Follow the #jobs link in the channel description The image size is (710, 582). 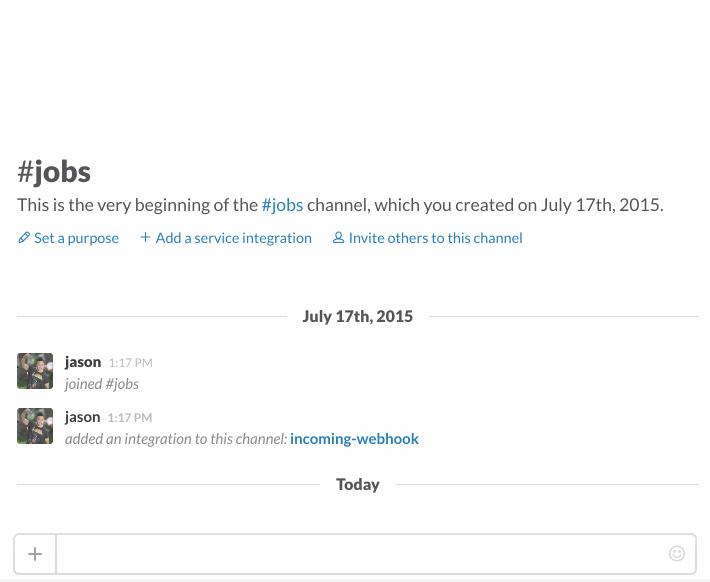click(282, 206)
